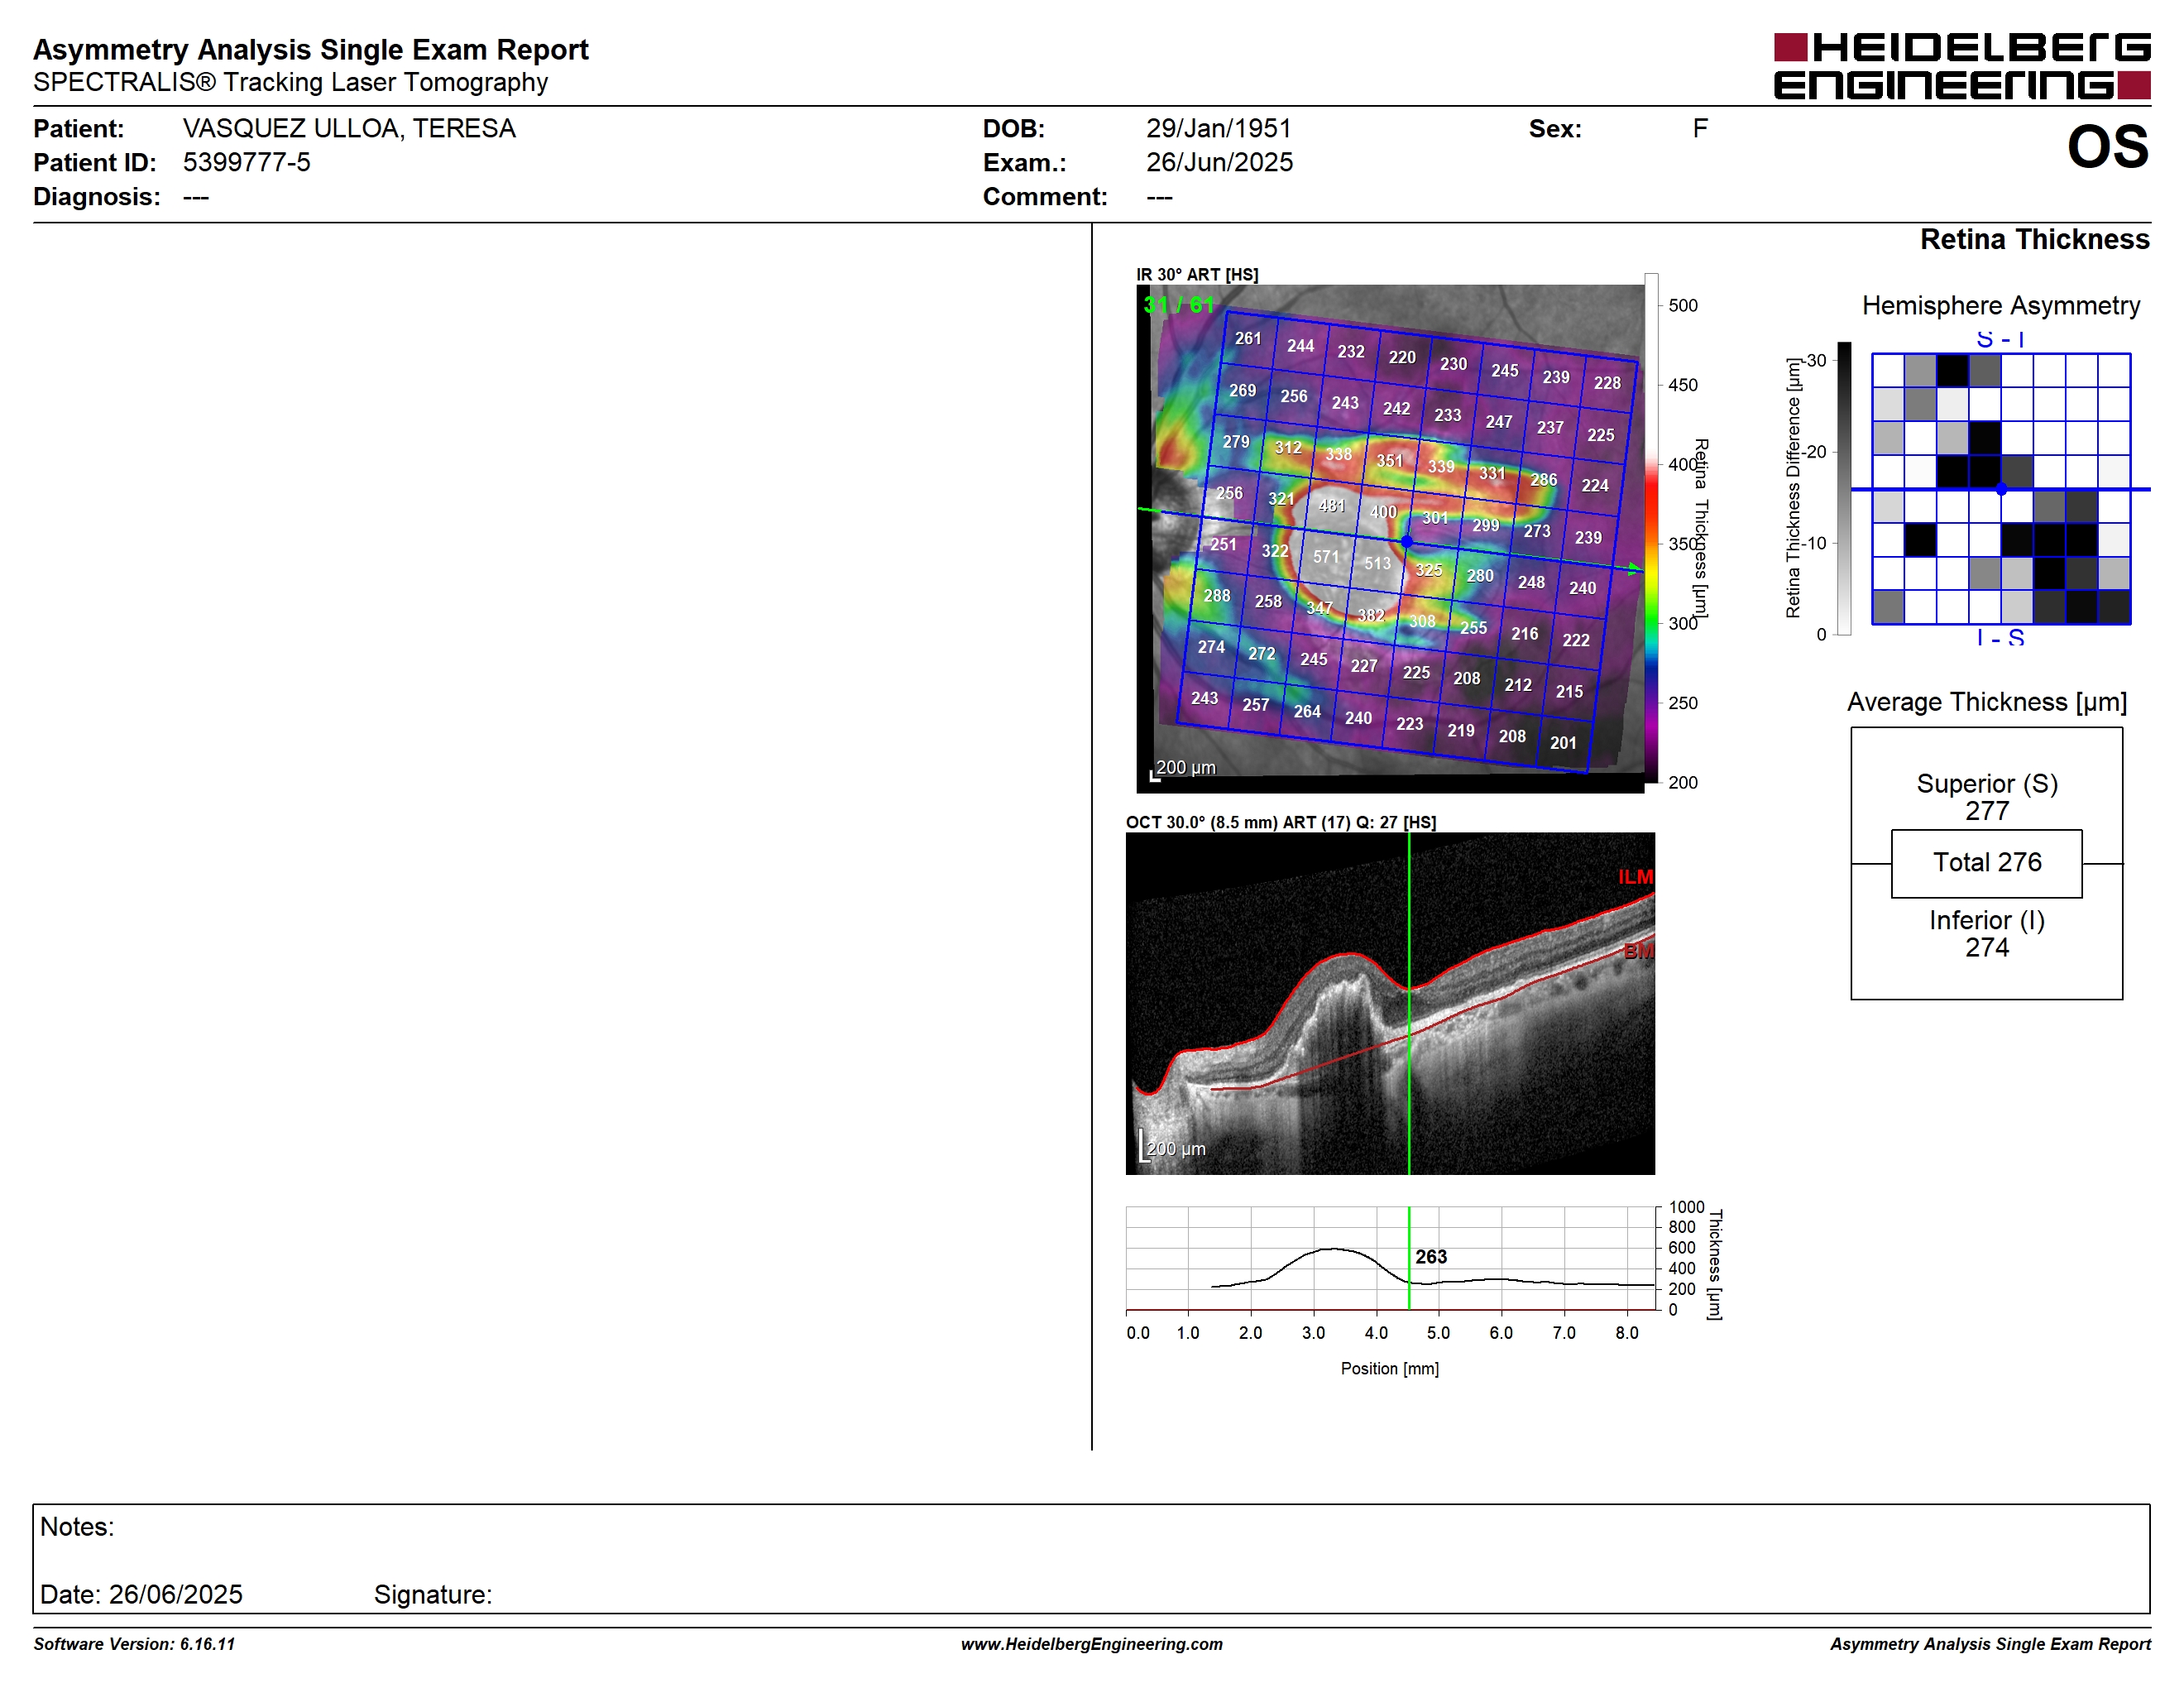Open the OCT B-scan cross-section image
The width and height of the screenshot is (2184, 1688).
click(1390, 1004)
